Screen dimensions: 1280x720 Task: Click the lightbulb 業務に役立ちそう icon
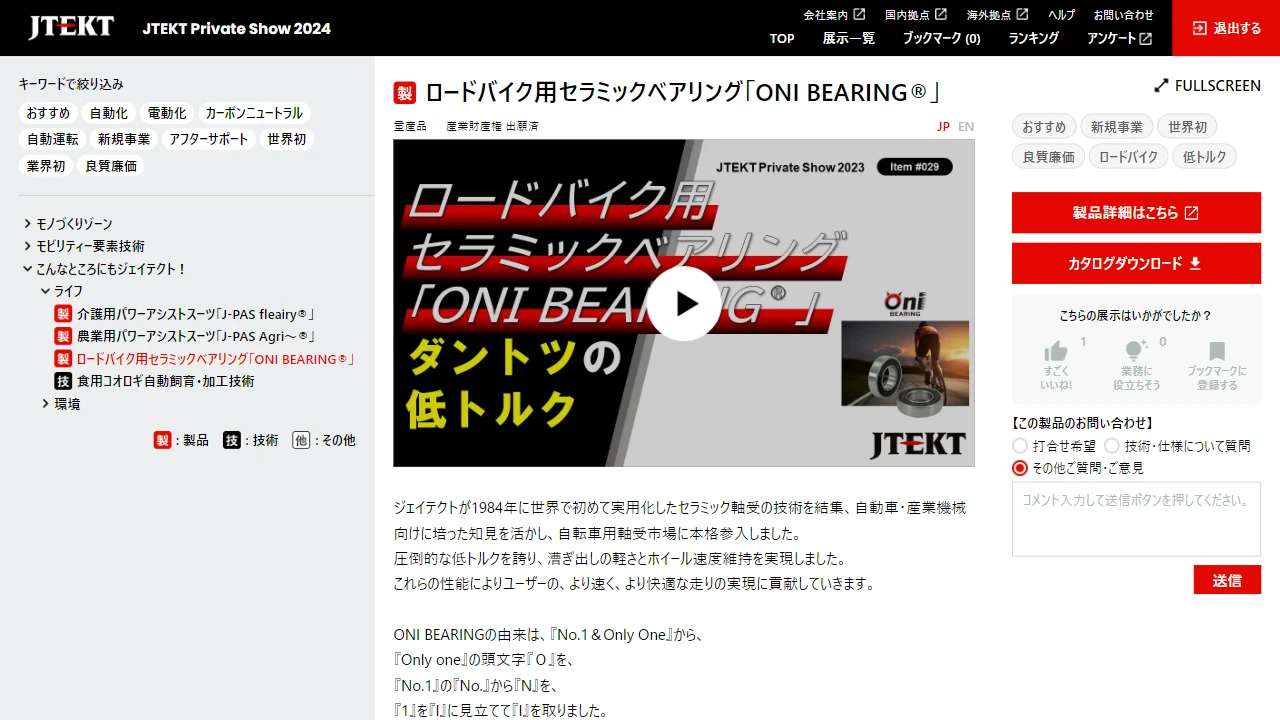[x=1135, y=351]
